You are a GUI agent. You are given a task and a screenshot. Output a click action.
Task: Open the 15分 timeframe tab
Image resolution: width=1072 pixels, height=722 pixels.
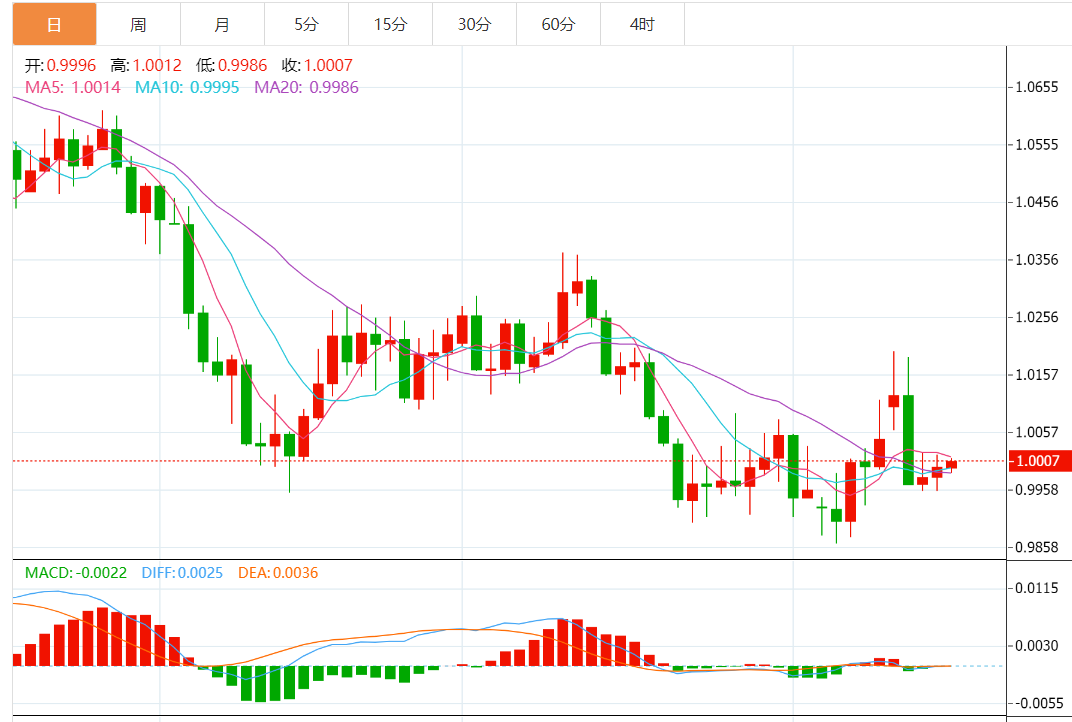coord(390,25)
